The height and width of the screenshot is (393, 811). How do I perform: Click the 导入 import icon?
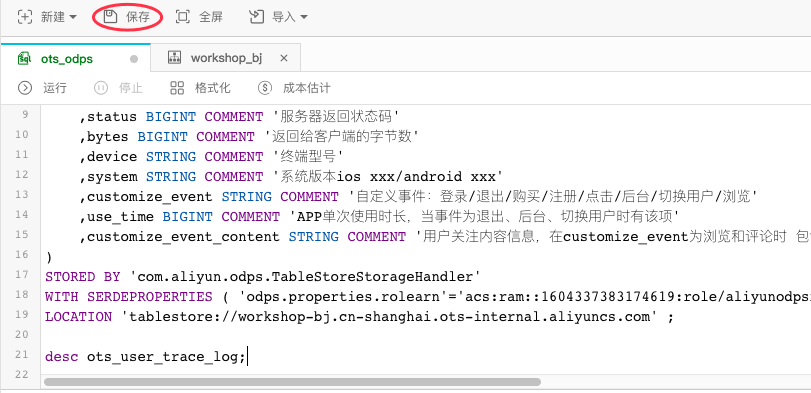tap(257, 17)
